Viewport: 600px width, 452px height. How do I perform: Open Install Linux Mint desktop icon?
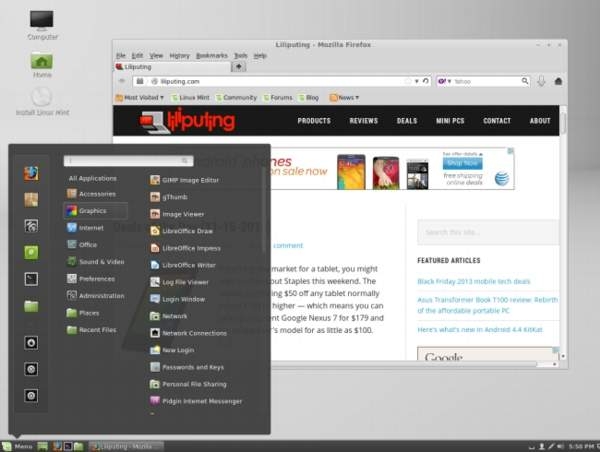(x=42, y=102)
